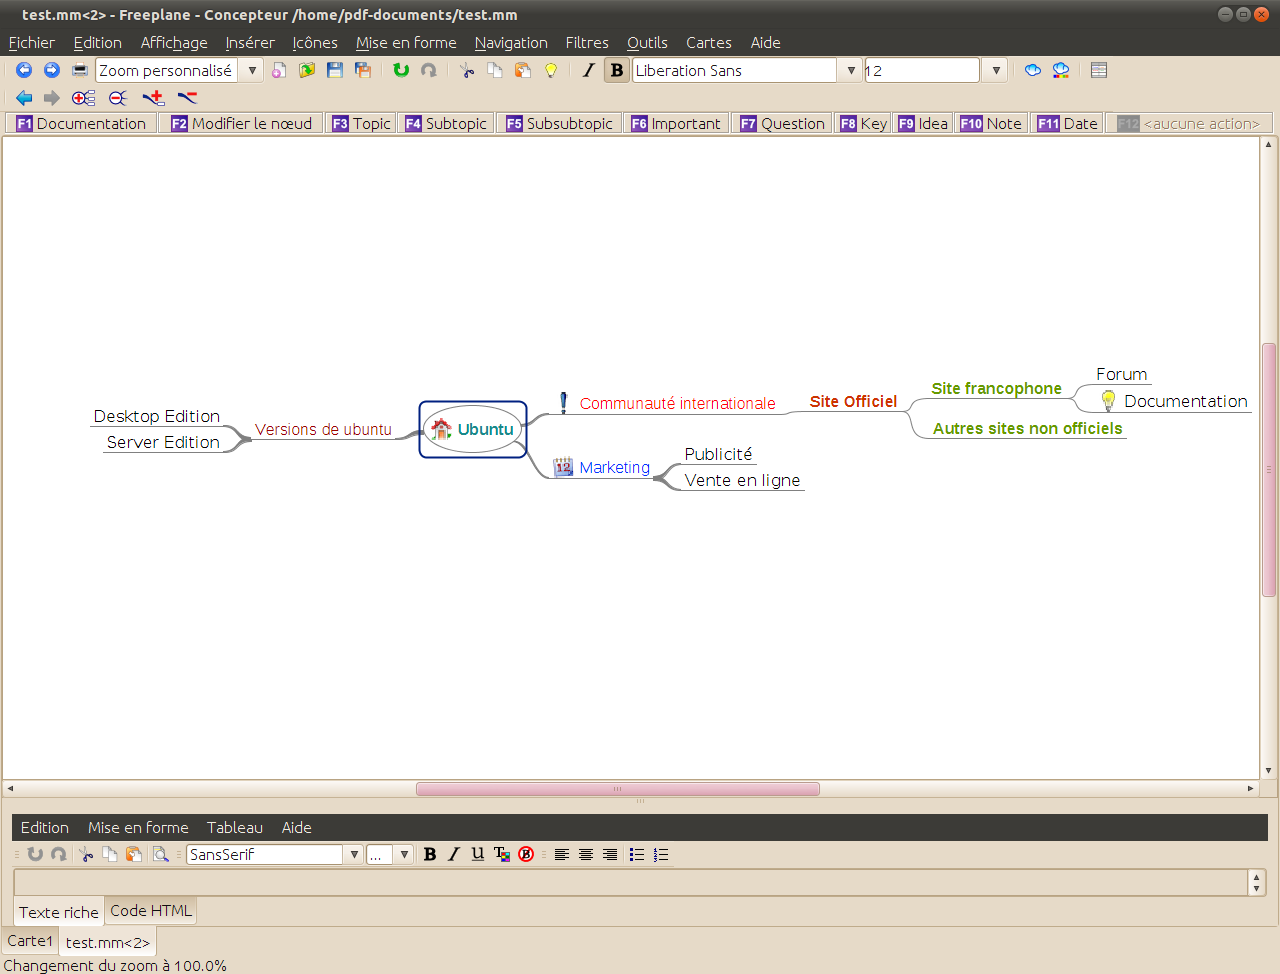Open the Mise en forme menu
This screenshot has width=1280, height=974.
406,42
